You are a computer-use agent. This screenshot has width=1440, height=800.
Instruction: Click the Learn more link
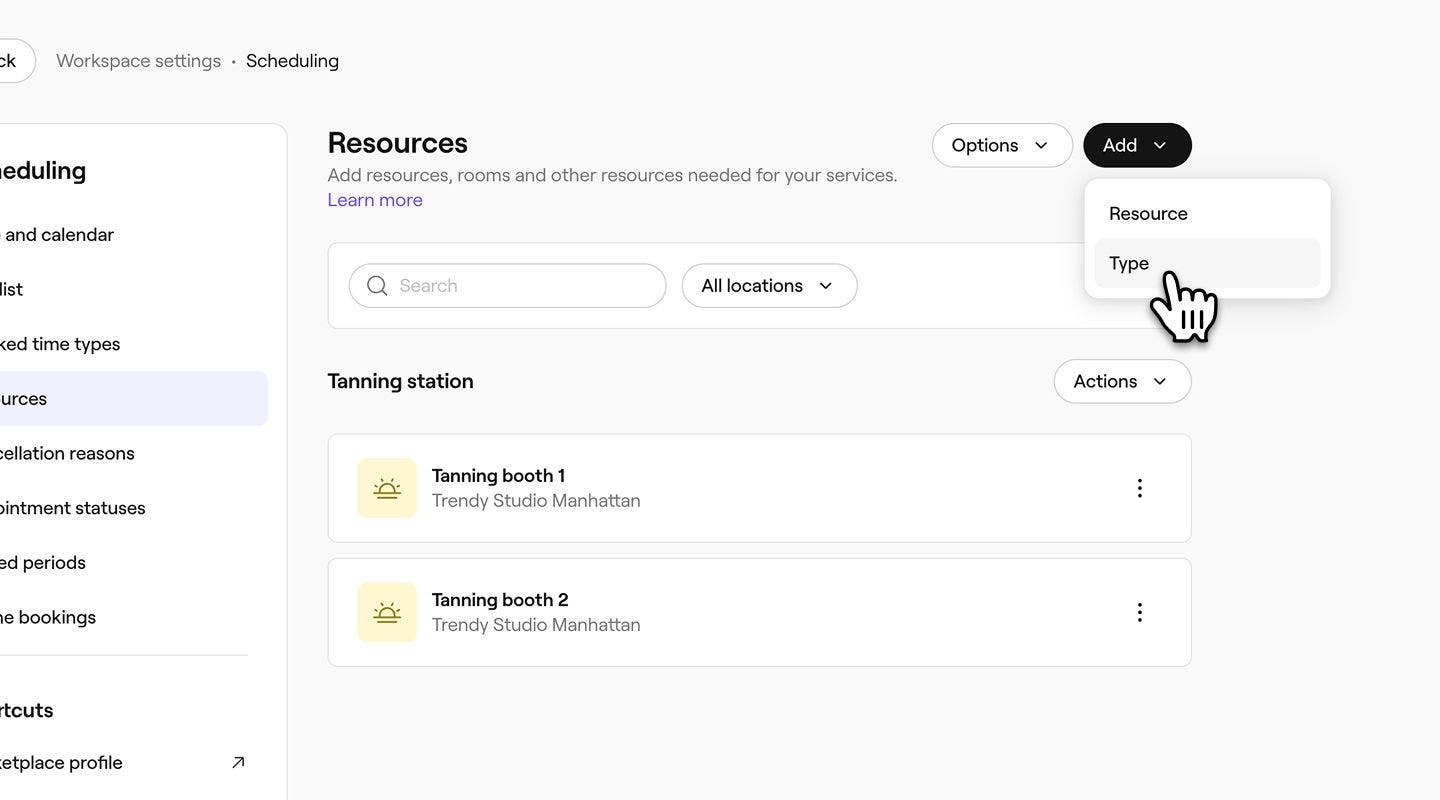pyautogui.click(x=374, y=199)
